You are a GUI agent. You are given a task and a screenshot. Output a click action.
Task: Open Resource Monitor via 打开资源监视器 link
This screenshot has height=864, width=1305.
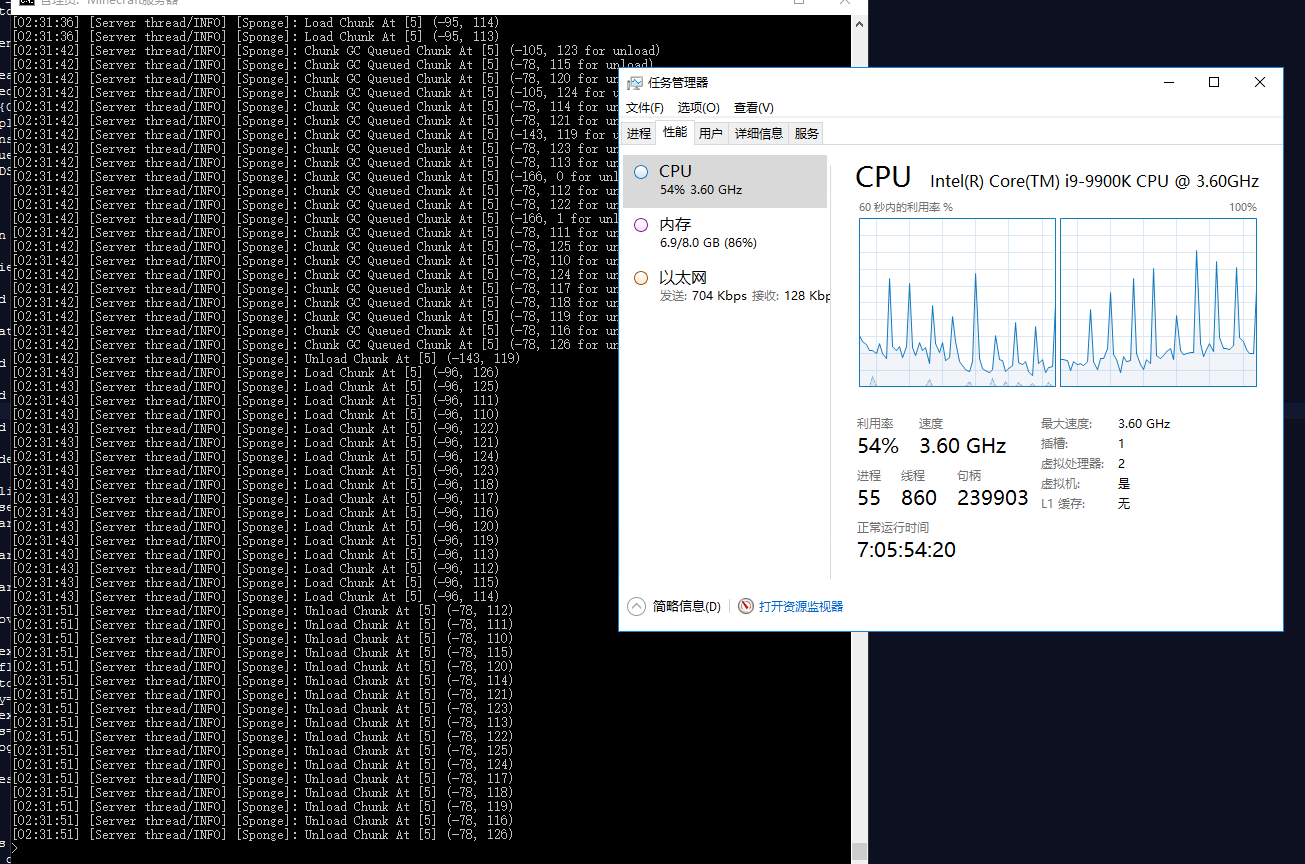(x=800, y=607)
